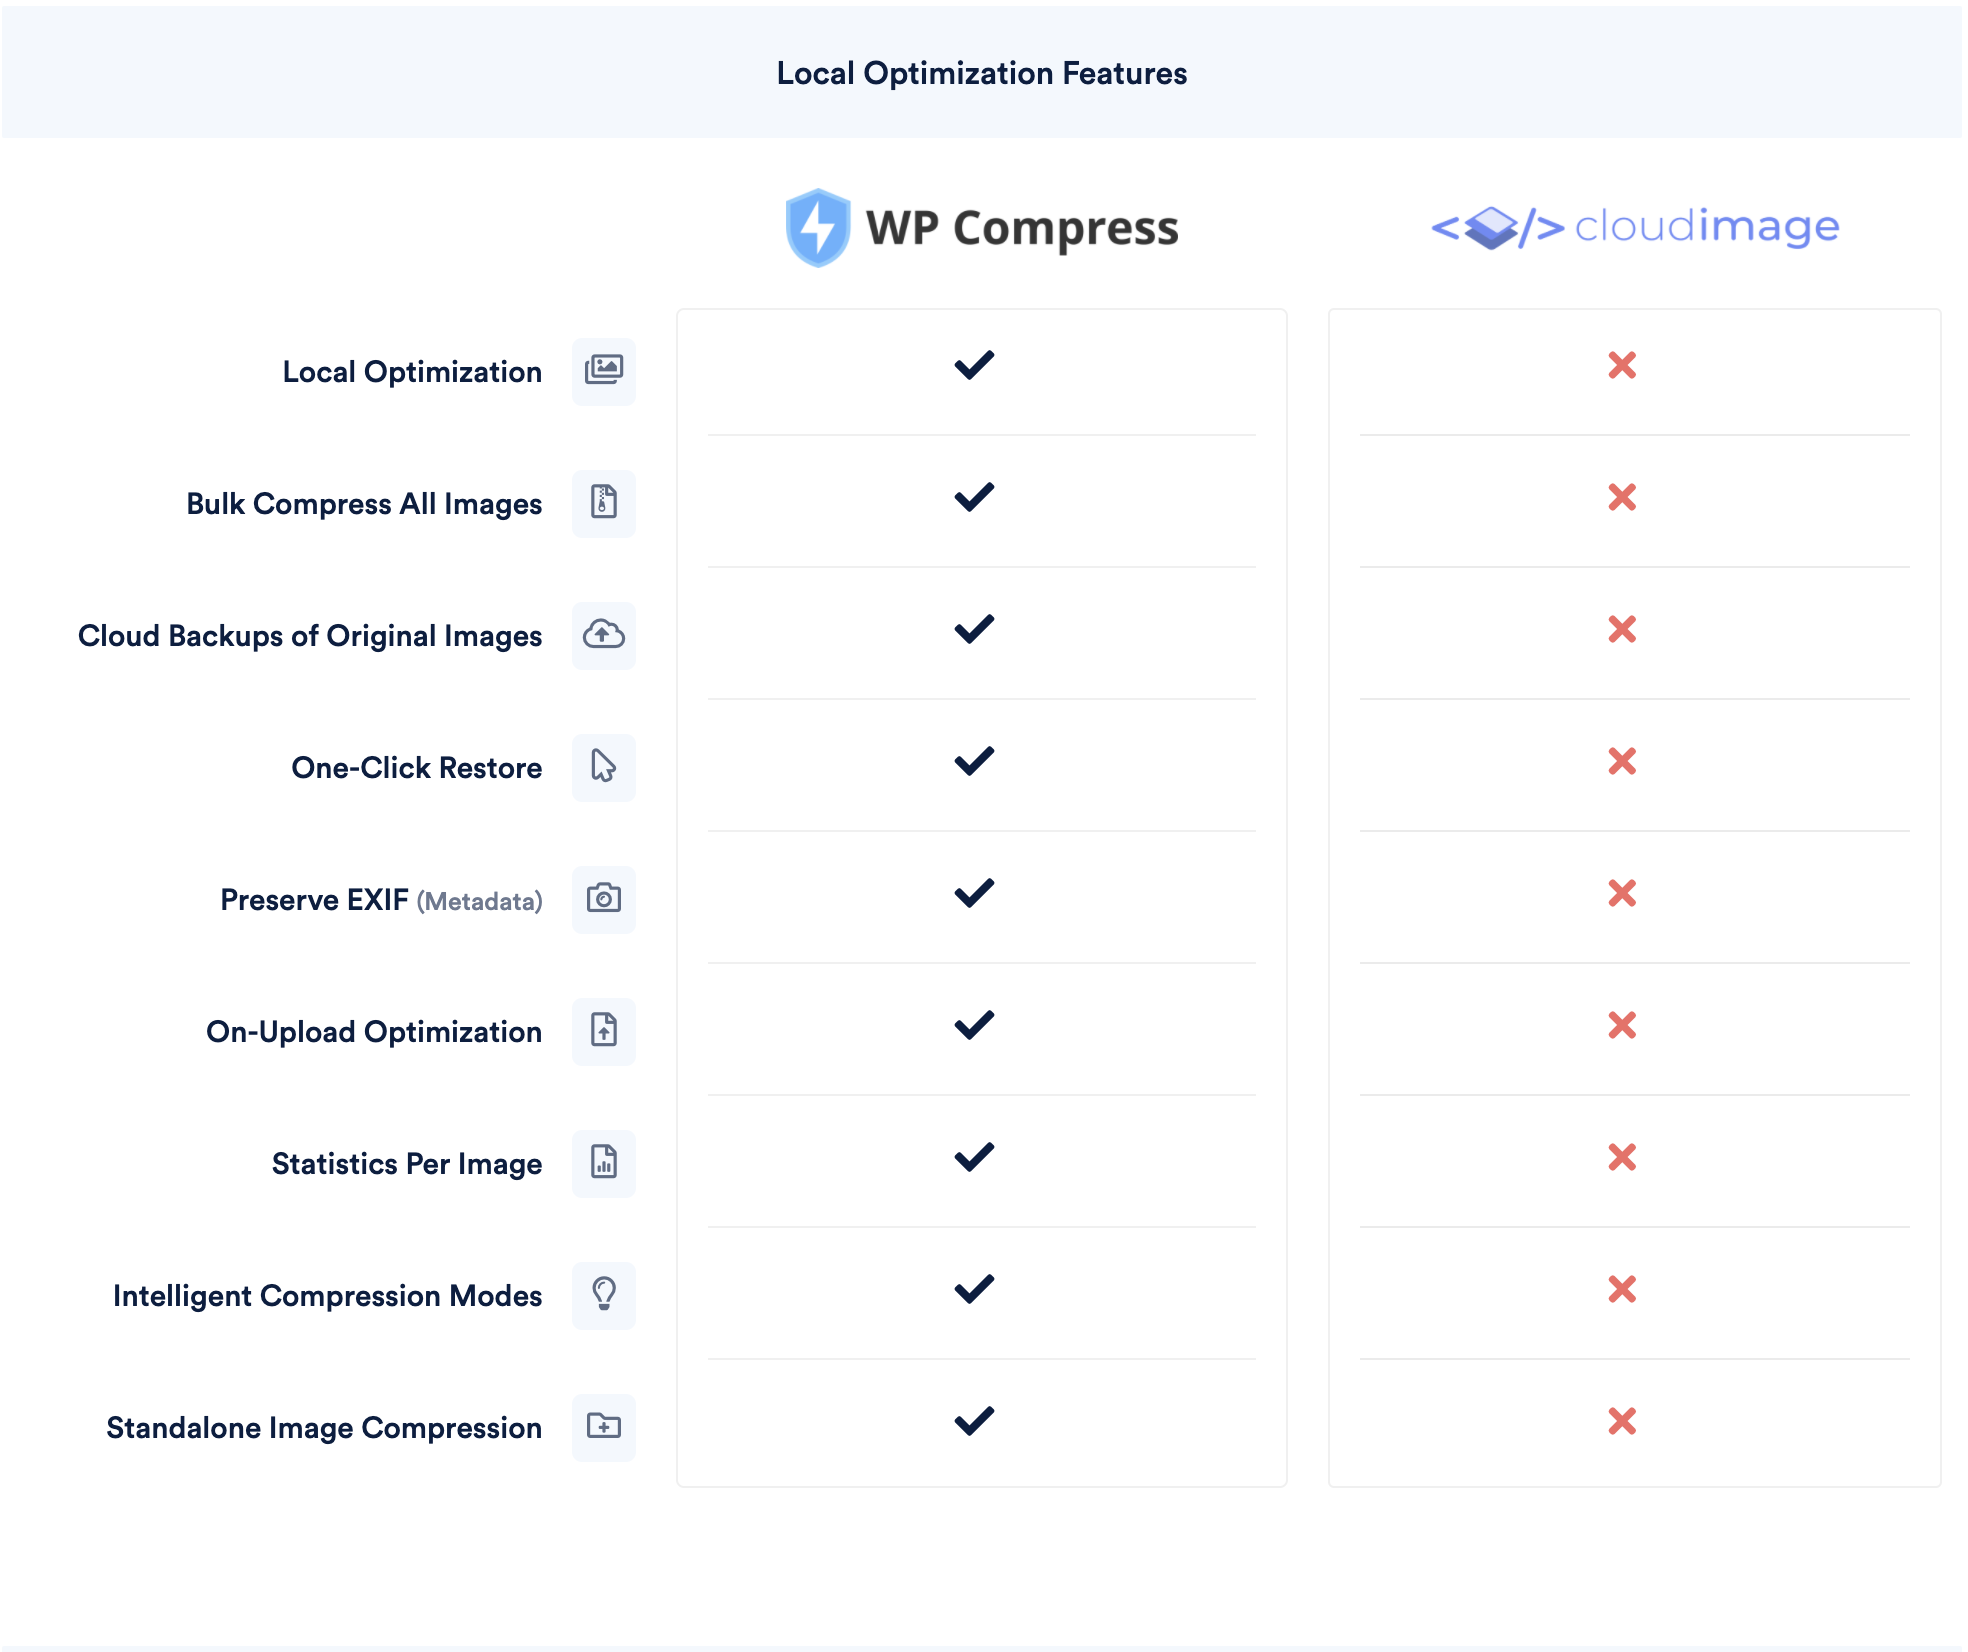Click cloudimage red X for Bulk Compress
1968x1652 pixels.
point(1621,497)
